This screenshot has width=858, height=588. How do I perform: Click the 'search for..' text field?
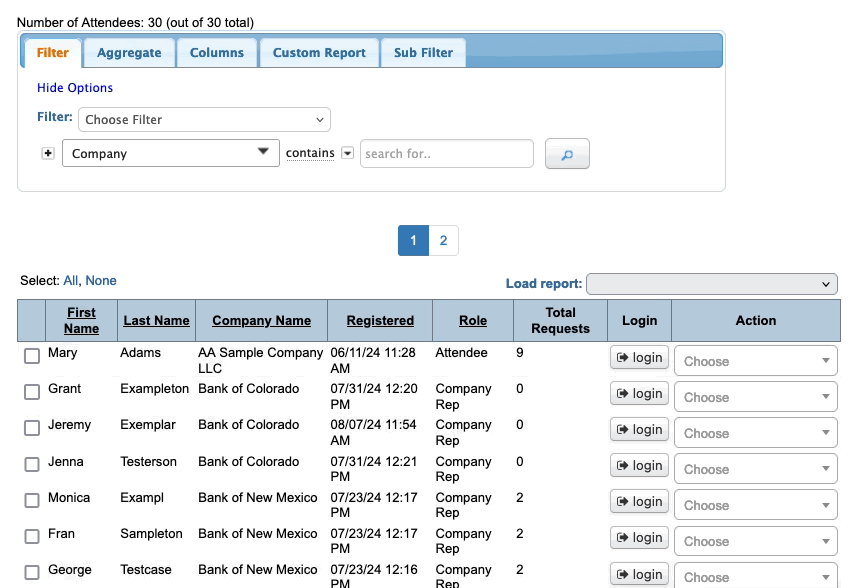446,154
